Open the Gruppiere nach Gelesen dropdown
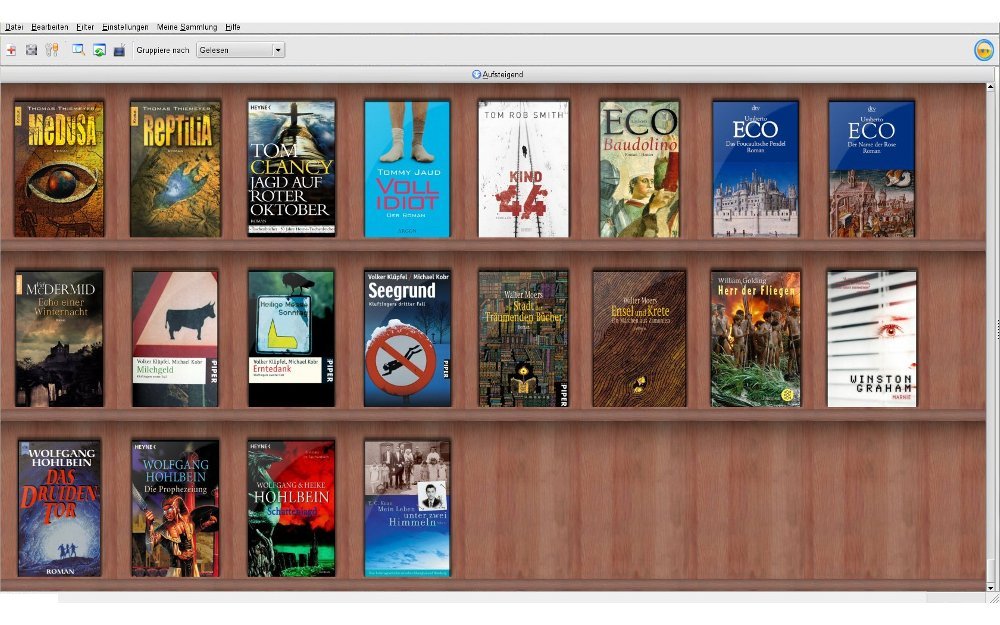The image size is (1000, 625). pyautogui.click(x=240, y=50)
